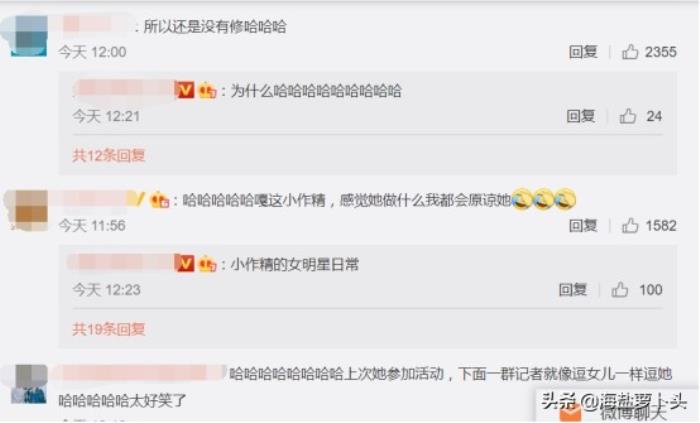Click member badge icon beside 11:56 commenter name
The height and width of the screenshot is (423, 700).
pos(160,200)
